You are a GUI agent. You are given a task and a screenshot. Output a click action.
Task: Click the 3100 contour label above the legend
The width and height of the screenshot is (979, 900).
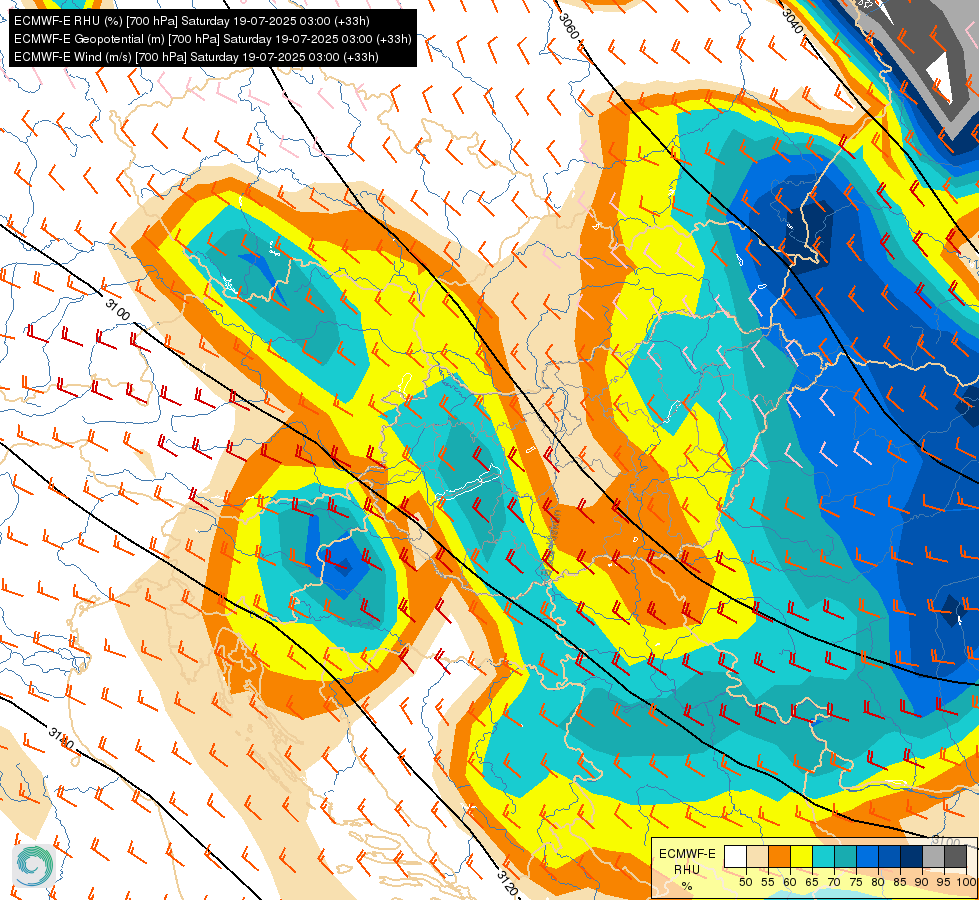point(946,842)
